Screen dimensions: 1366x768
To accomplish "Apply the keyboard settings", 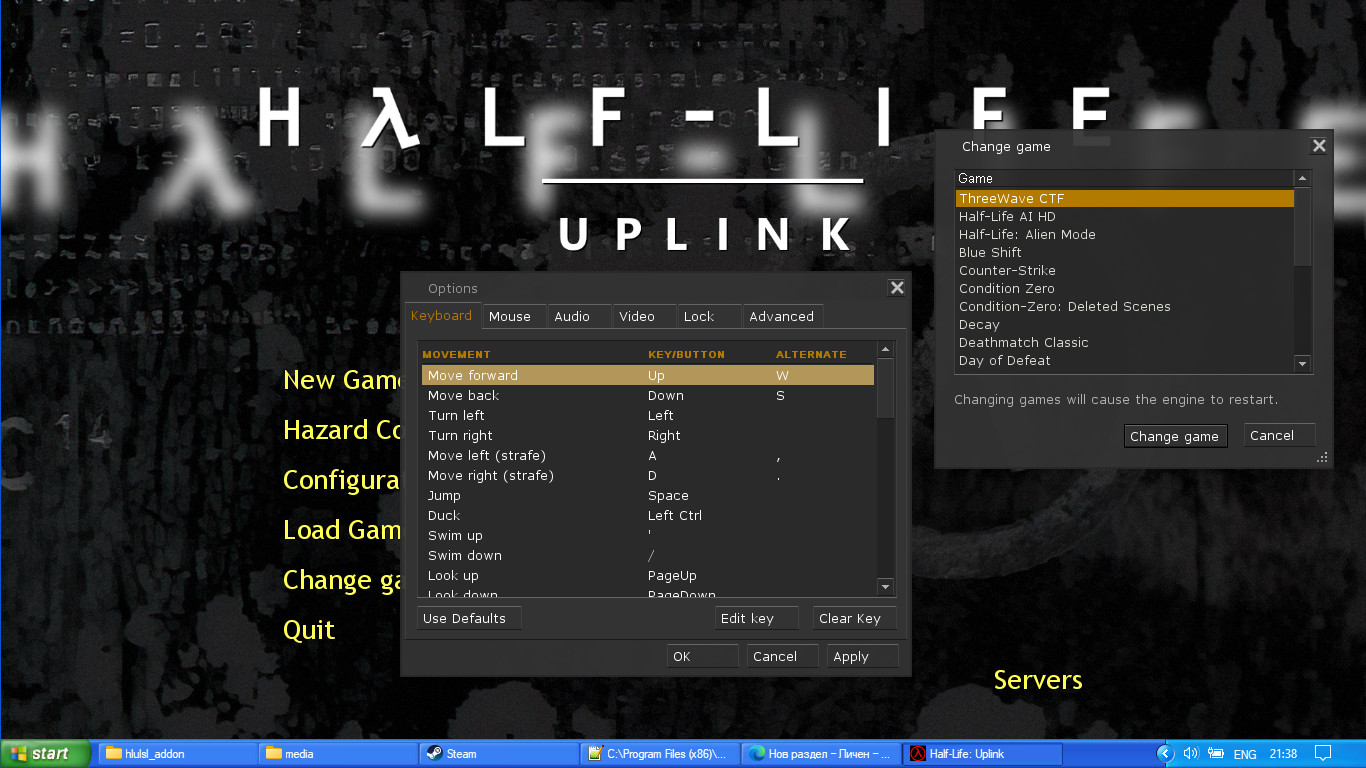I will (860, 656).
